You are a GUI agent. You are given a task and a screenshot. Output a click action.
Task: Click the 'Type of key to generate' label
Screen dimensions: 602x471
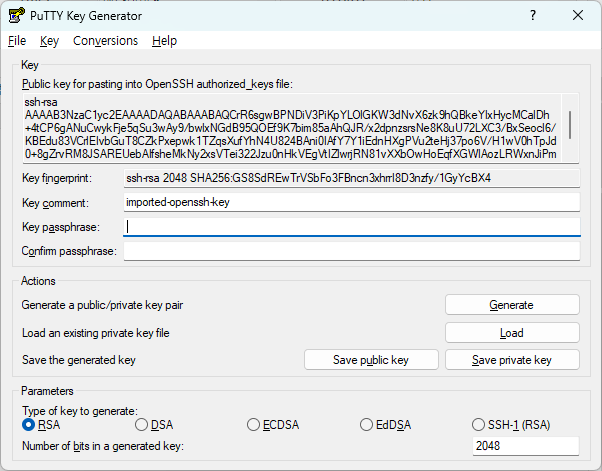coord(80,411)
